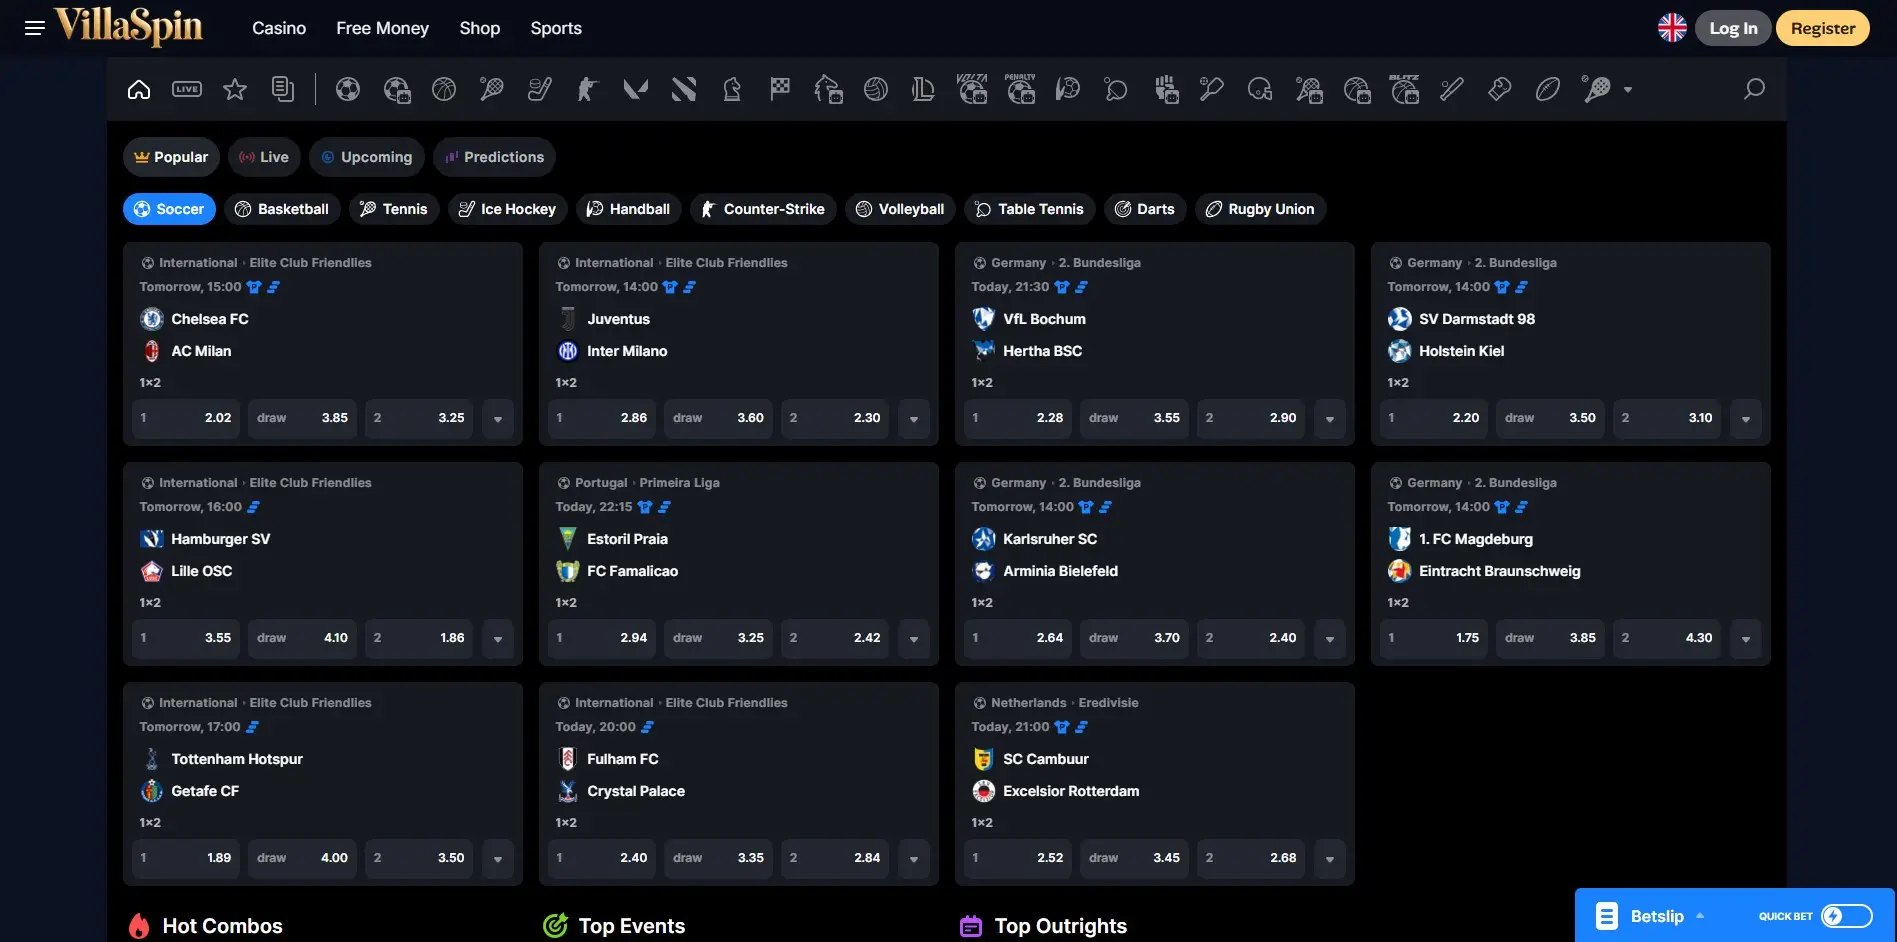Bet on Crystal Palace win at 2.84
Screen dimensions: 1897x942
835,858
